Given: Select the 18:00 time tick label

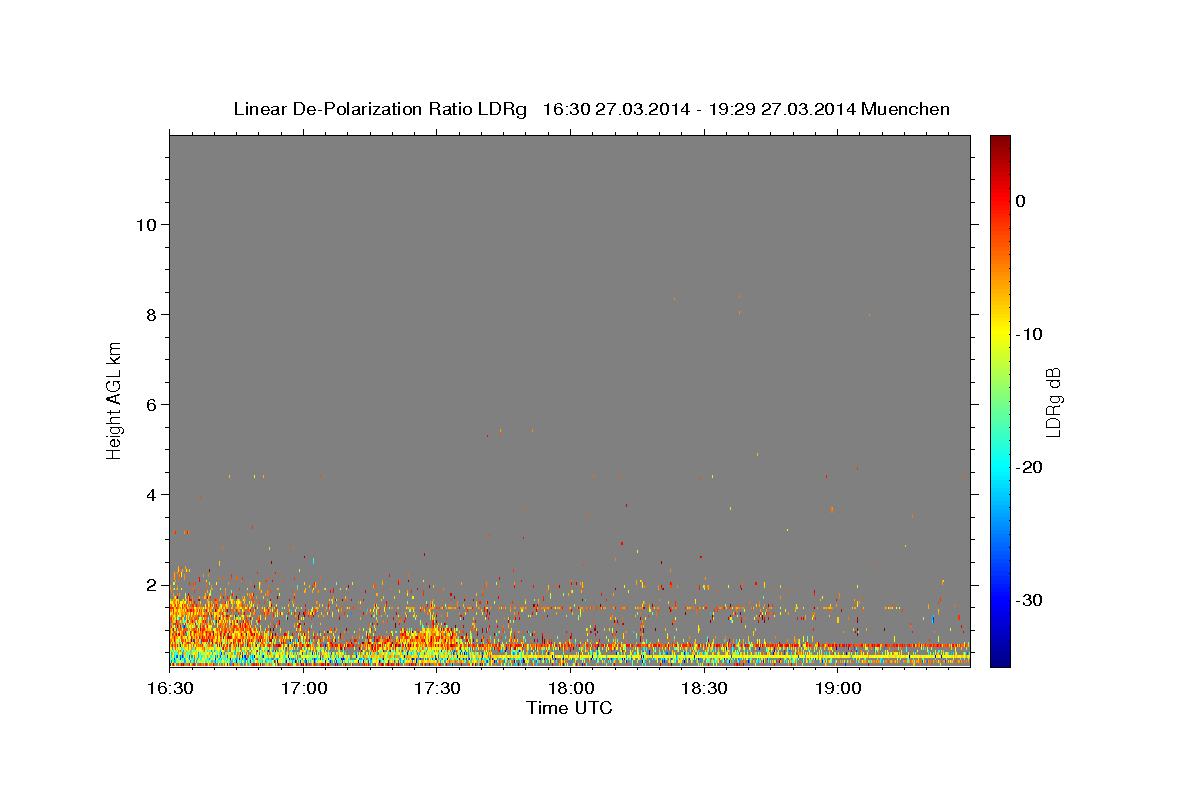Looking at the screenshot, I should tap(571, 689).
